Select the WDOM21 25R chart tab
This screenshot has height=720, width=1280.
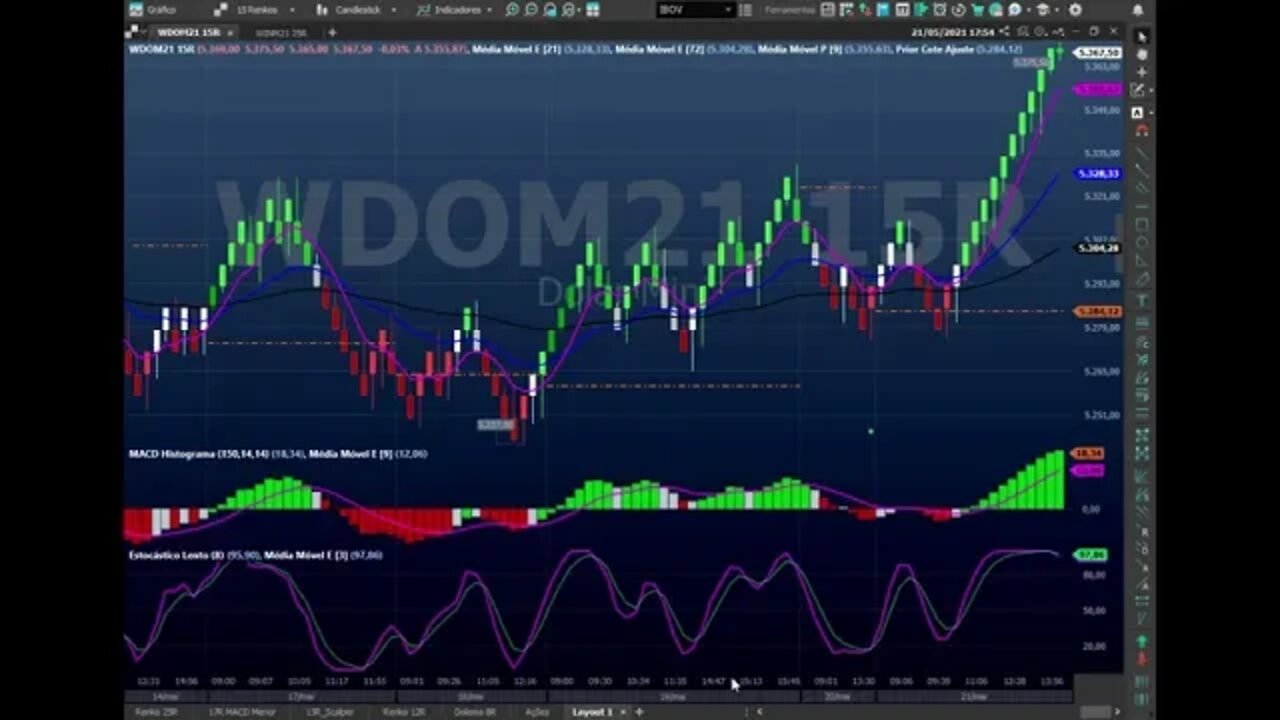point(281,32)
